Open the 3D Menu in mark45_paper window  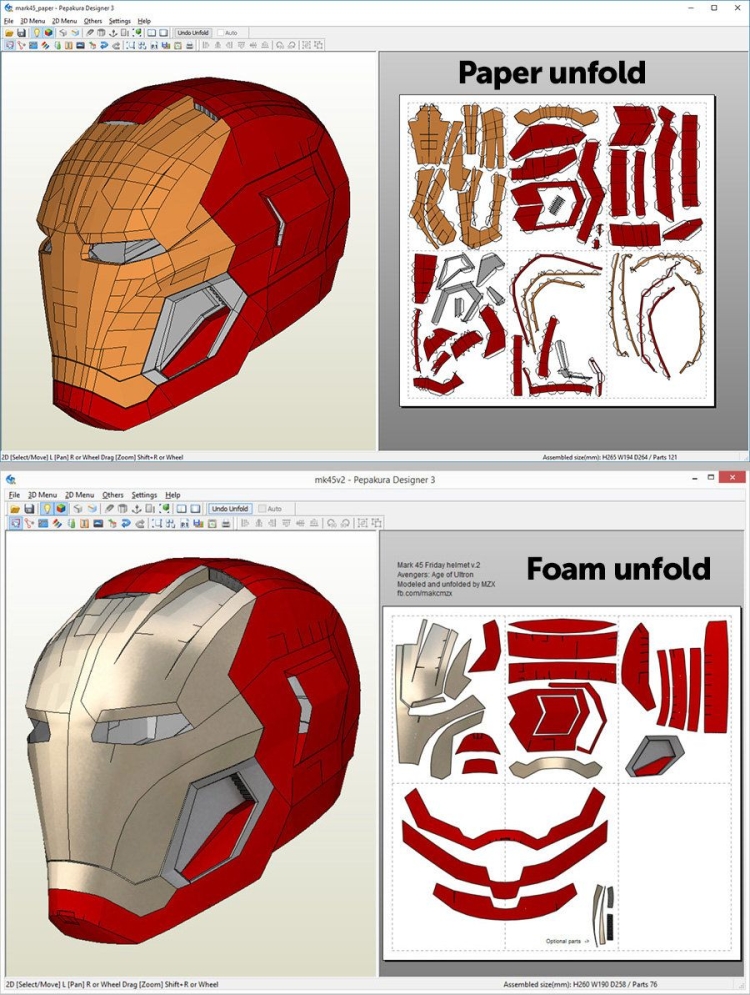click(x=32, y=21)
